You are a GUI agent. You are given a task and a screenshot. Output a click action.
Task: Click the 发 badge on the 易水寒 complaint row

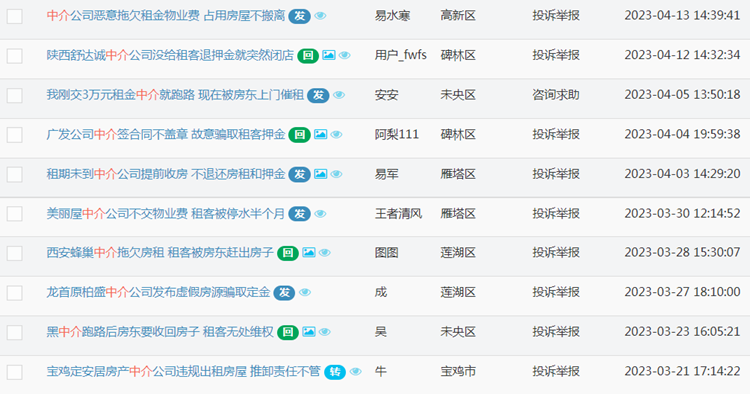pos(299,16)
